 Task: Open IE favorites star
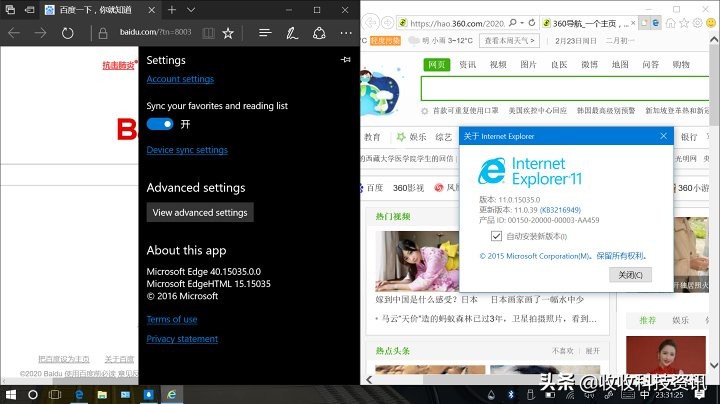click(x=684, y=23)
